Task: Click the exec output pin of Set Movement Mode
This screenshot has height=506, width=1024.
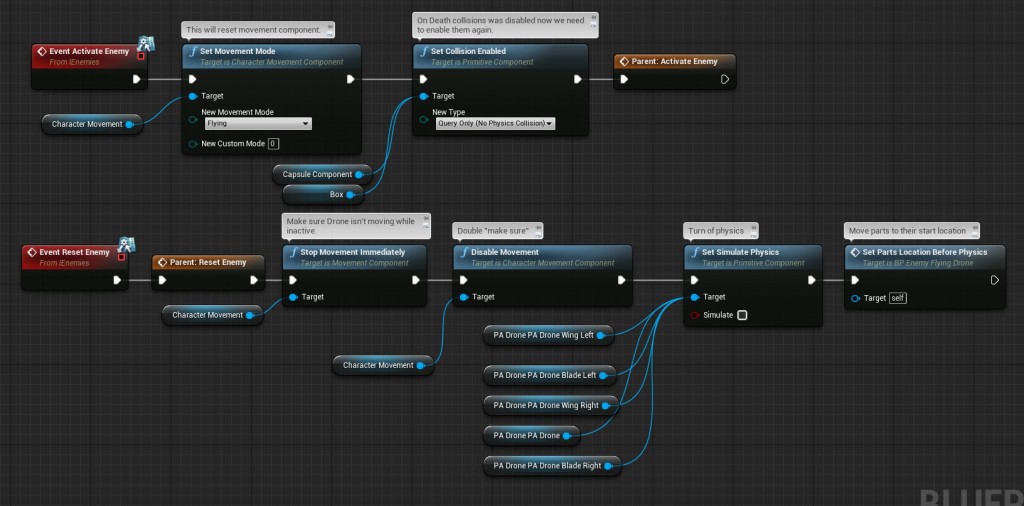Action: coord(351,79)
